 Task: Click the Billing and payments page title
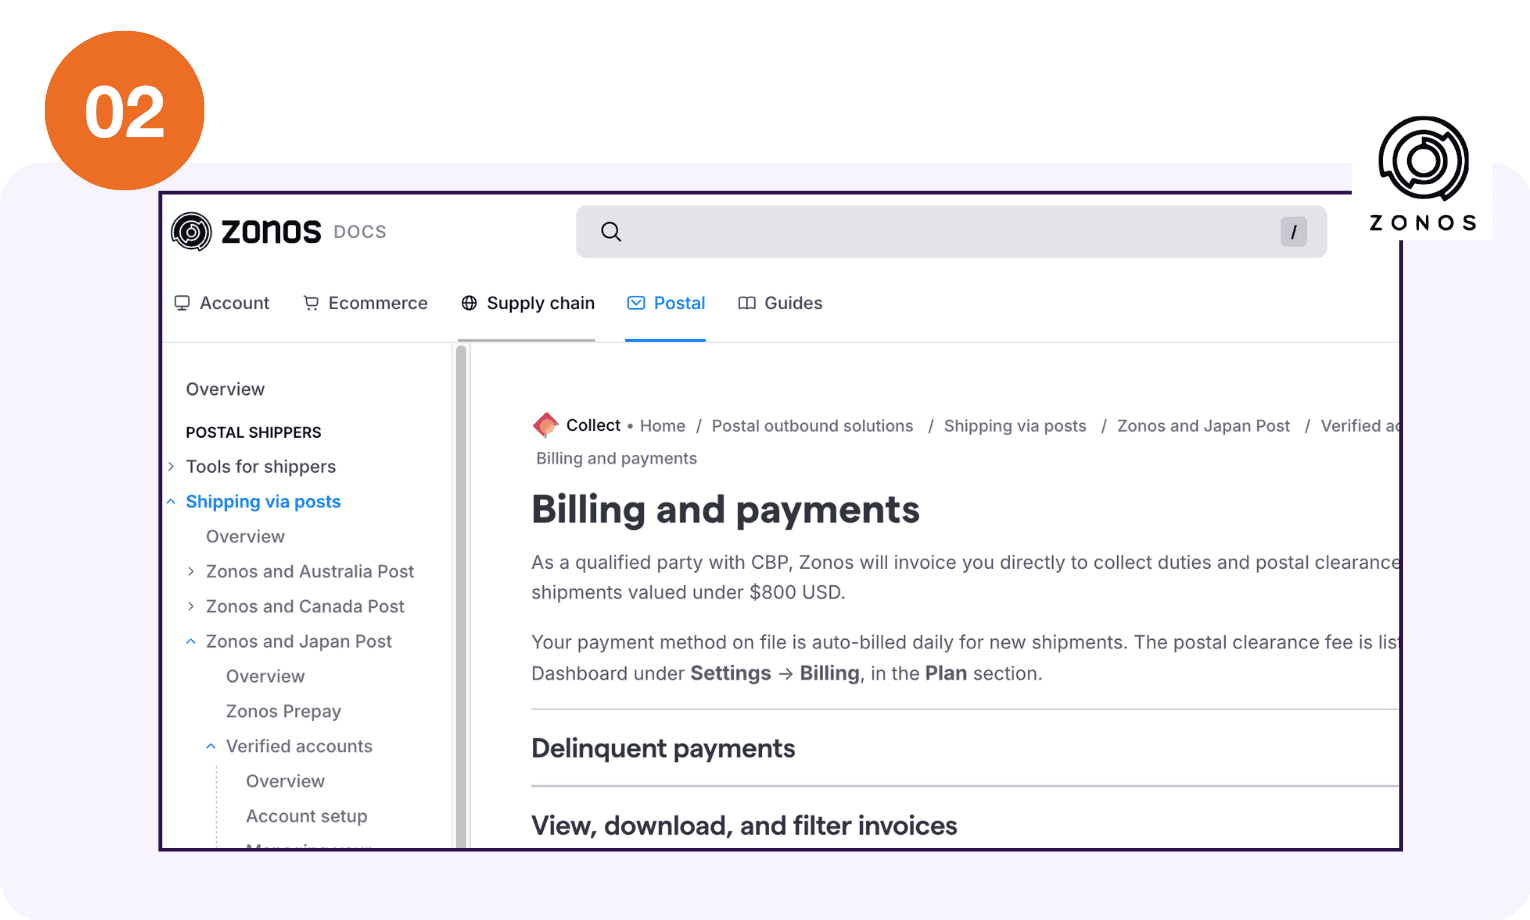point(725,510)
